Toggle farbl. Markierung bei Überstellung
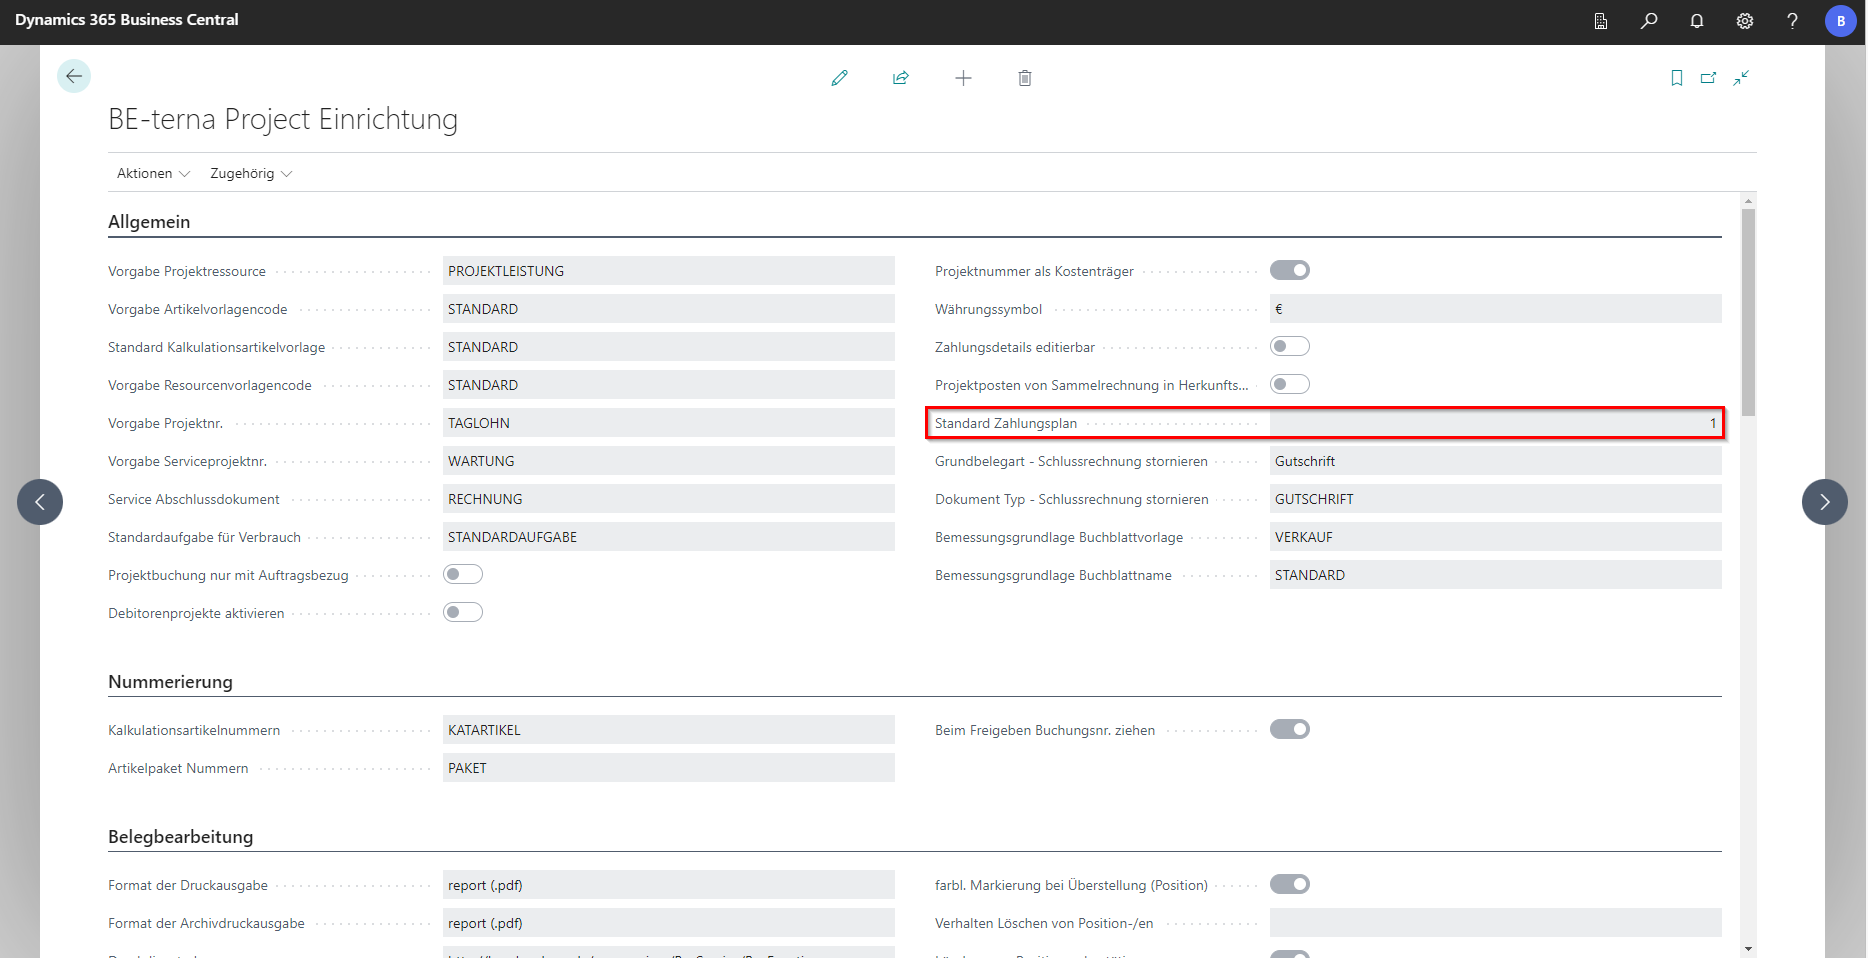 click(1289, 884)
